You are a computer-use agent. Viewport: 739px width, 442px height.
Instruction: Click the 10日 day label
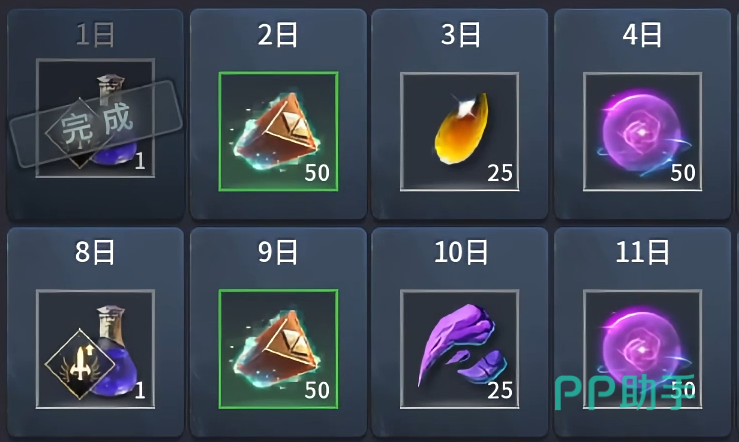460,252
